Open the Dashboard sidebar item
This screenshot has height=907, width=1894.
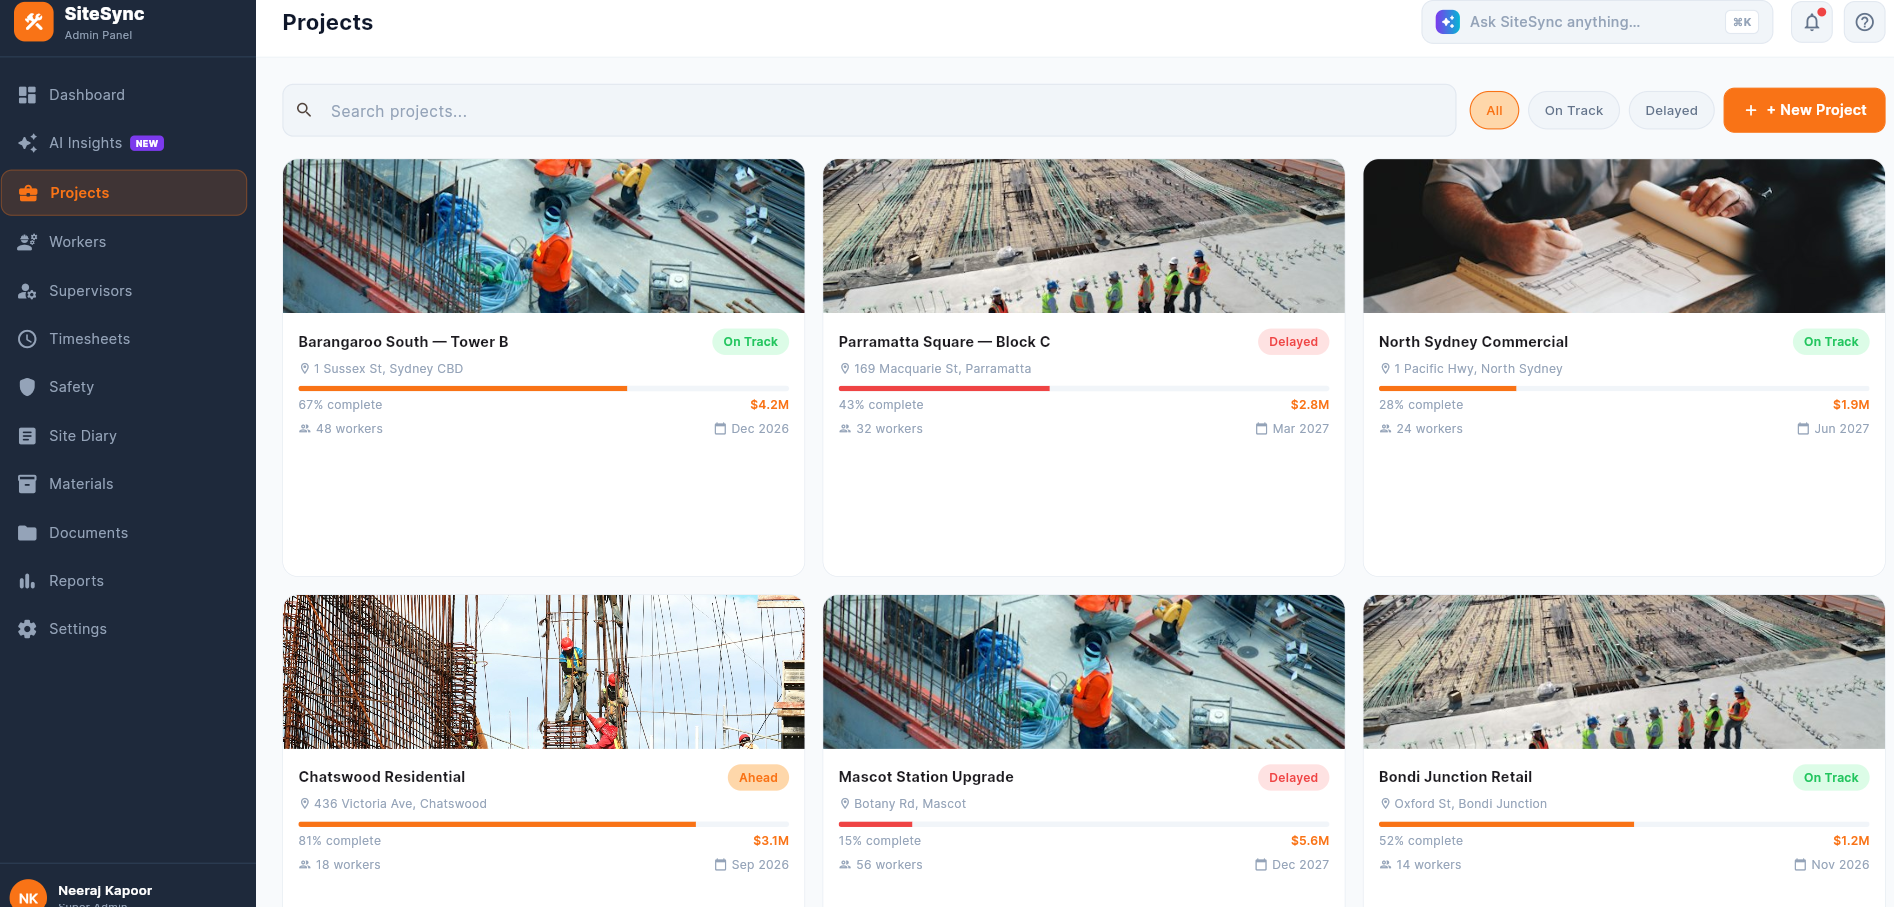[124, 95]
